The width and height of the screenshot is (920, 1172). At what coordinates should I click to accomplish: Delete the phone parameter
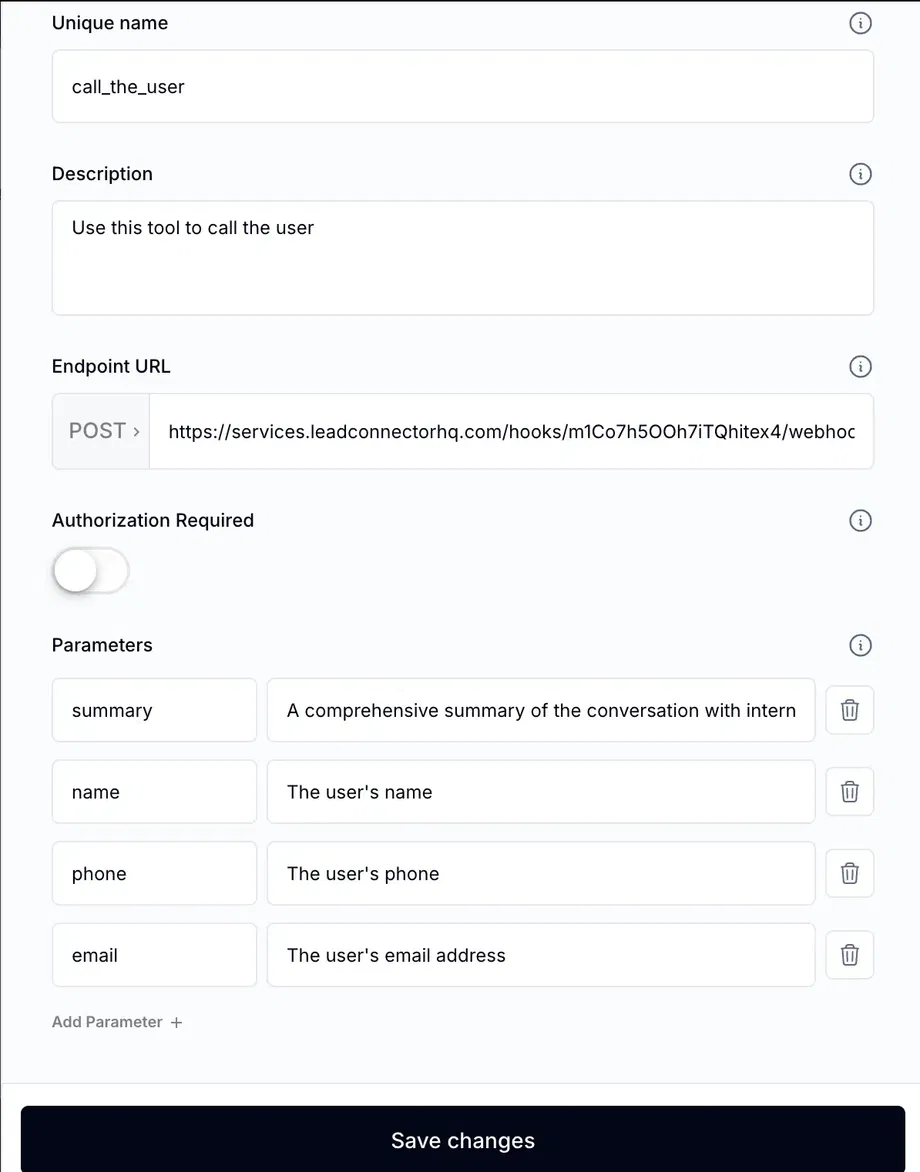(x=849, y=873)
